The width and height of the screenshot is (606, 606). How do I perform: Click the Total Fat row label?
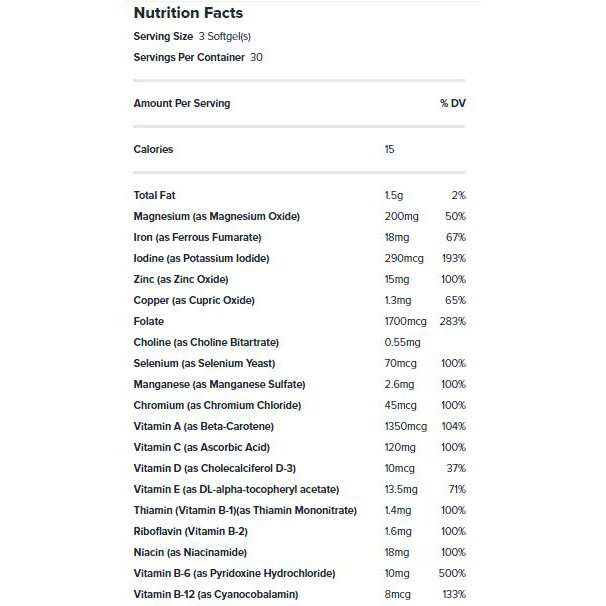(154, 195)
